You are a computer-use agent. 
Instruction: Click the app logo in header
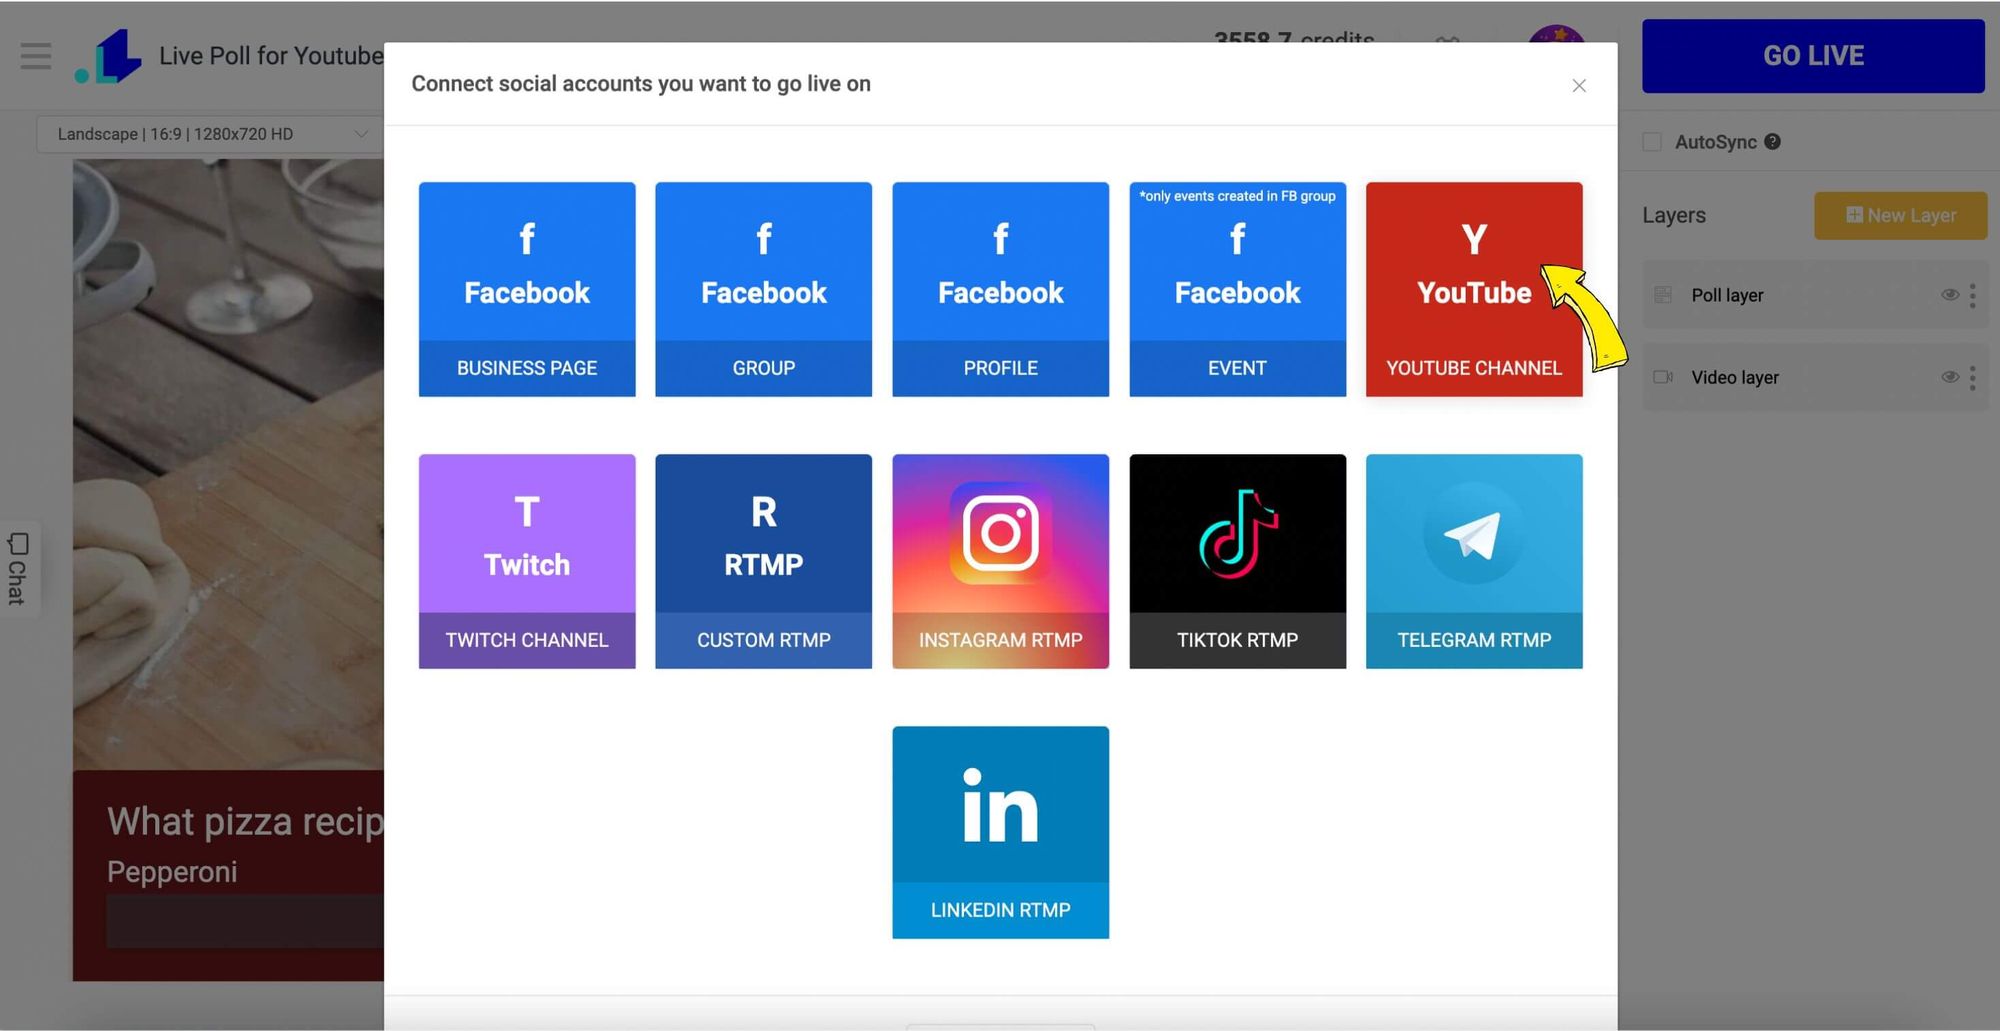click(109, 56)
